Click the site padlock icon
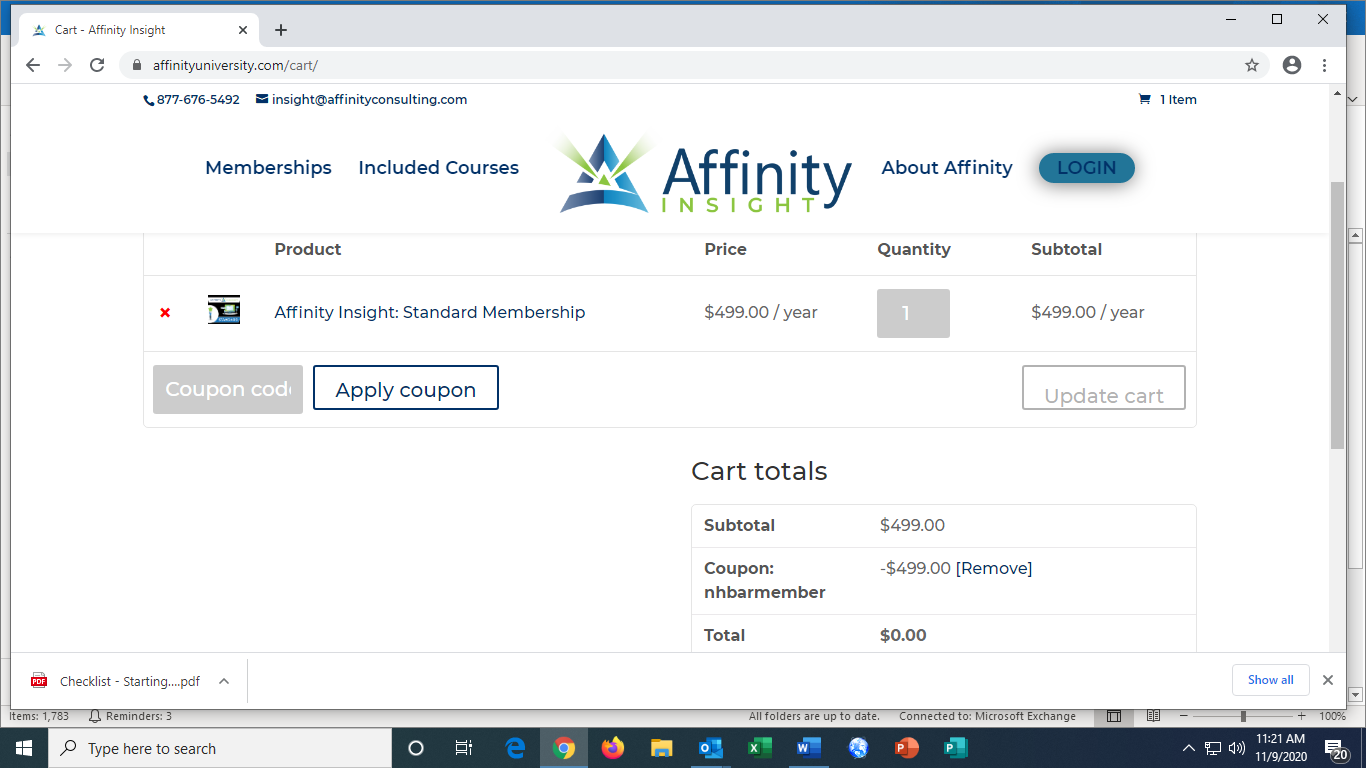1366x768 pixels. pyautogui.click(x=138, y=65)
